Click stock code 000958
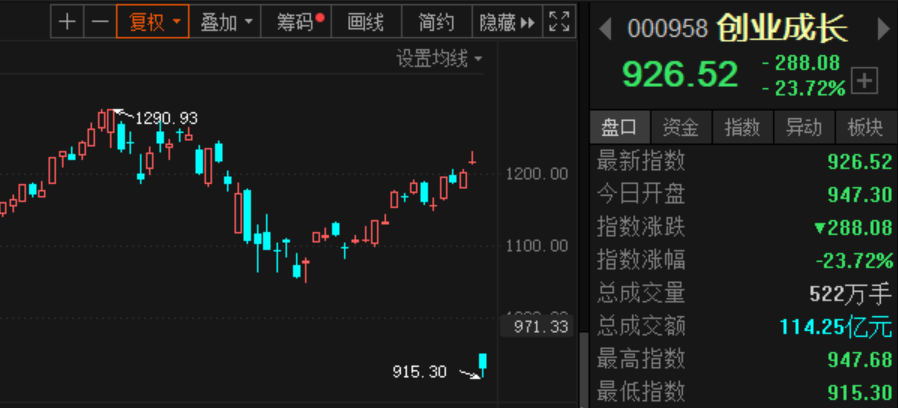 668,29
